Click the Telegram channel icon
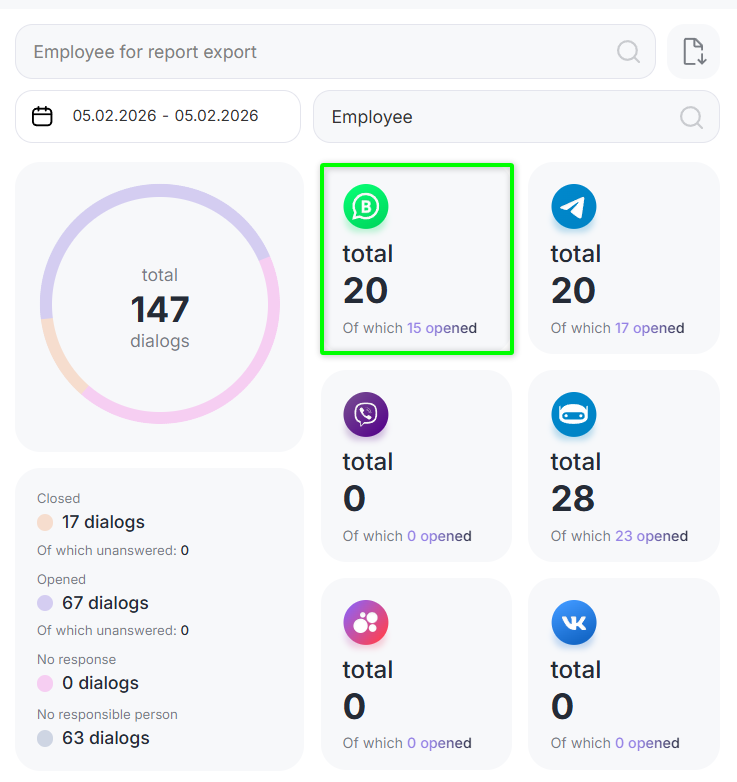Viewport: 737px width, 782px height. click(x=573, y=207)
